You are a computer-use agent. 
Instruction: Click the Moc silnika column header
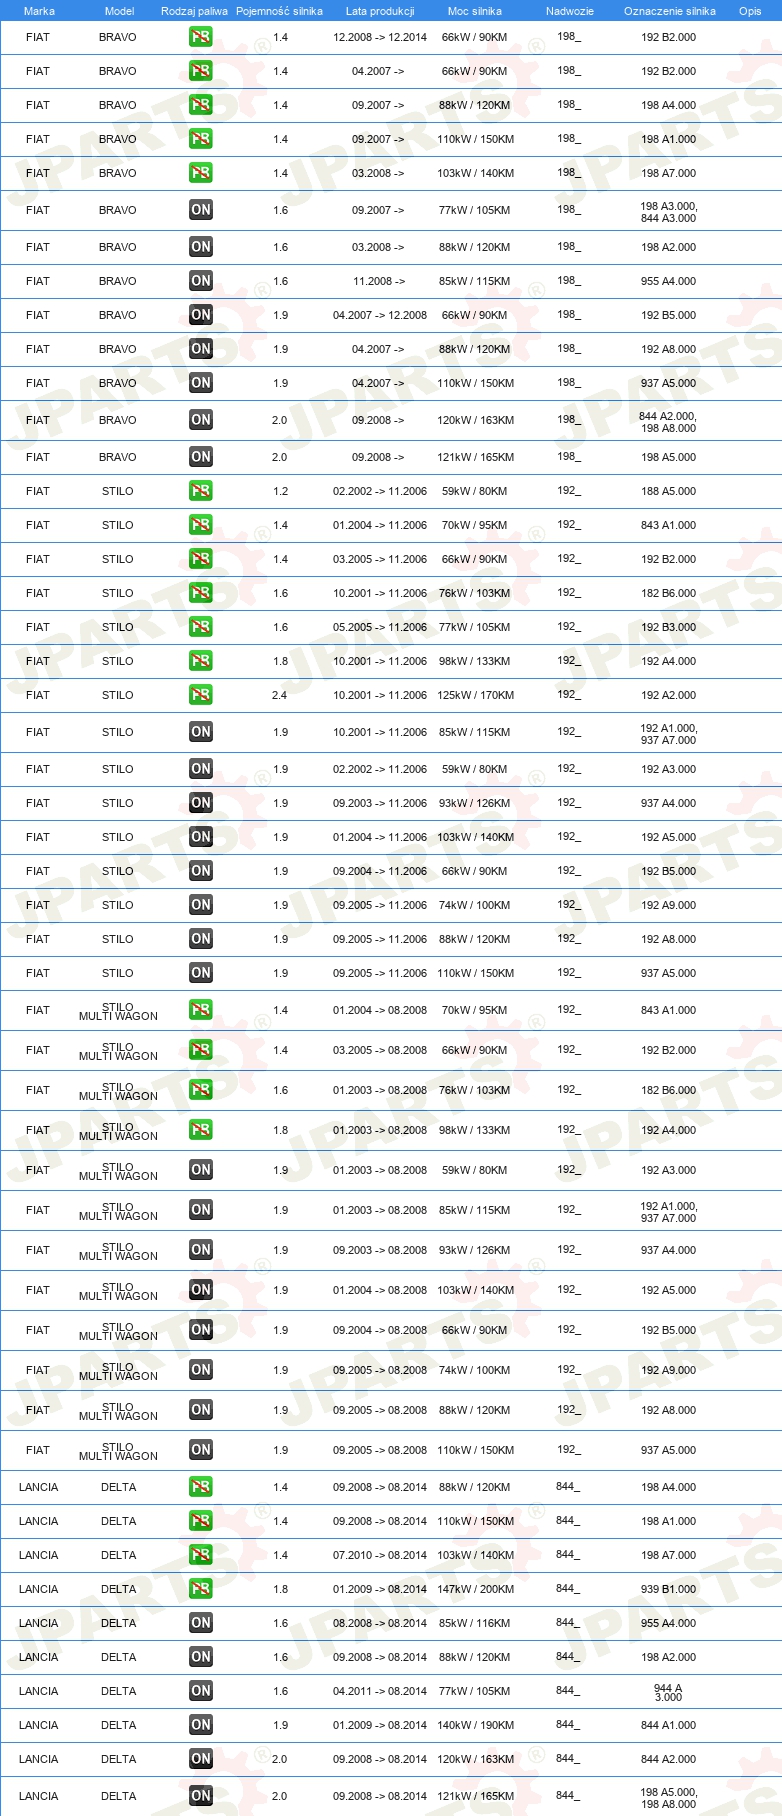pos(475,11)
